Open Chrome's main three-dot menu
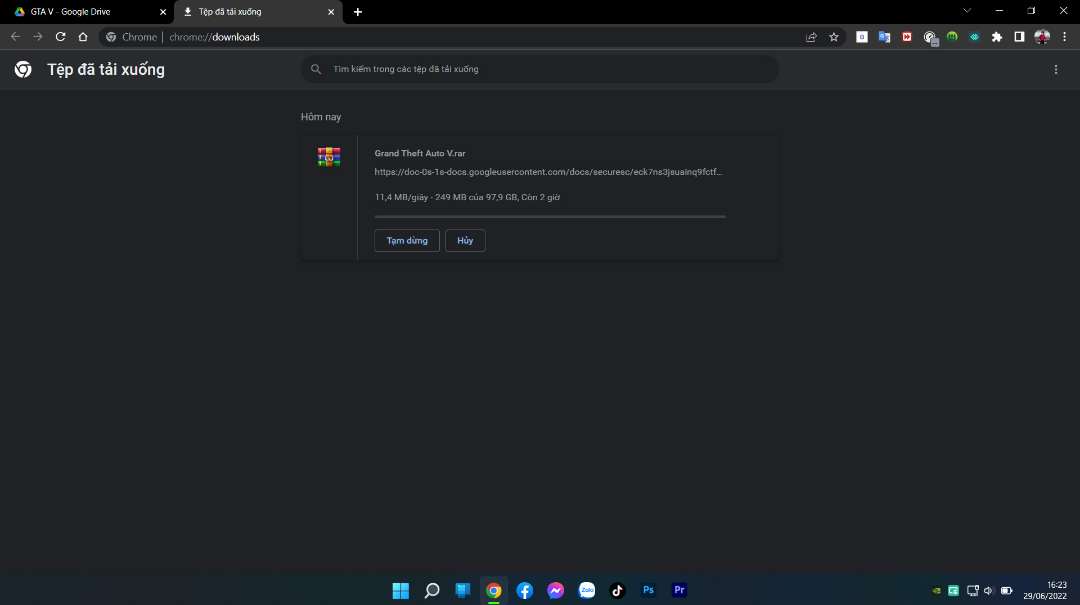The width and height of the screenshot is (1080, 605). click(x=1064, y=37)
